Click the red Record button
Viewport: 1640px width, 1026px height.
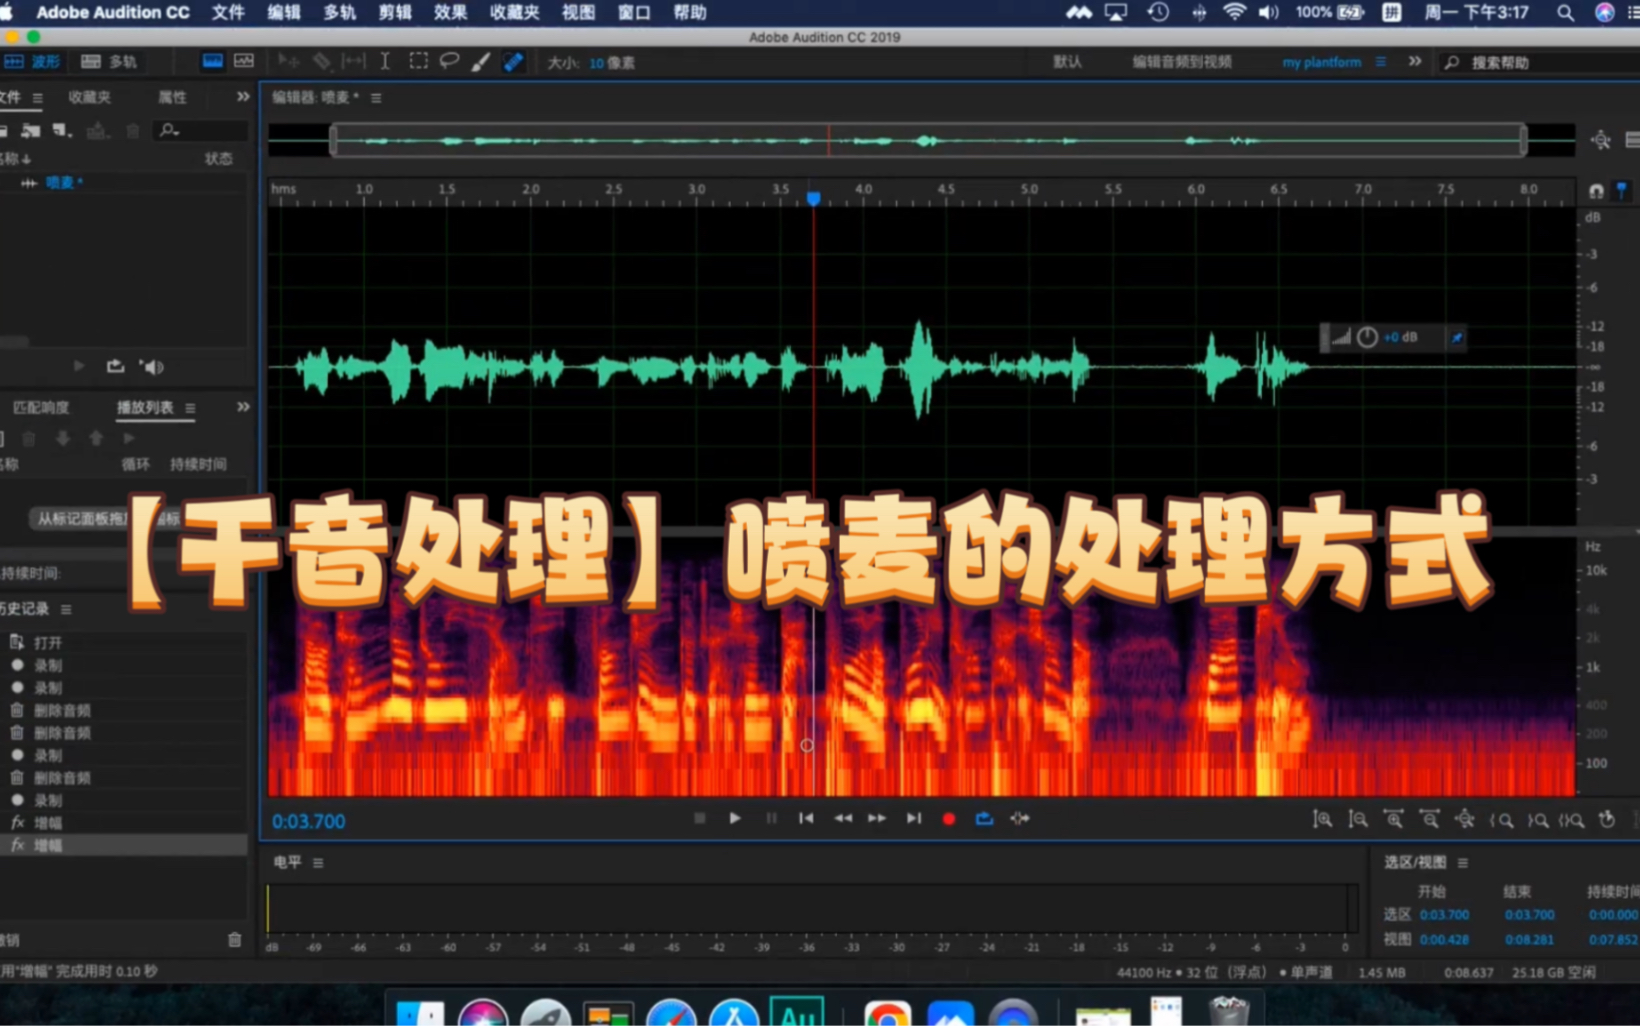pos(949,819)
